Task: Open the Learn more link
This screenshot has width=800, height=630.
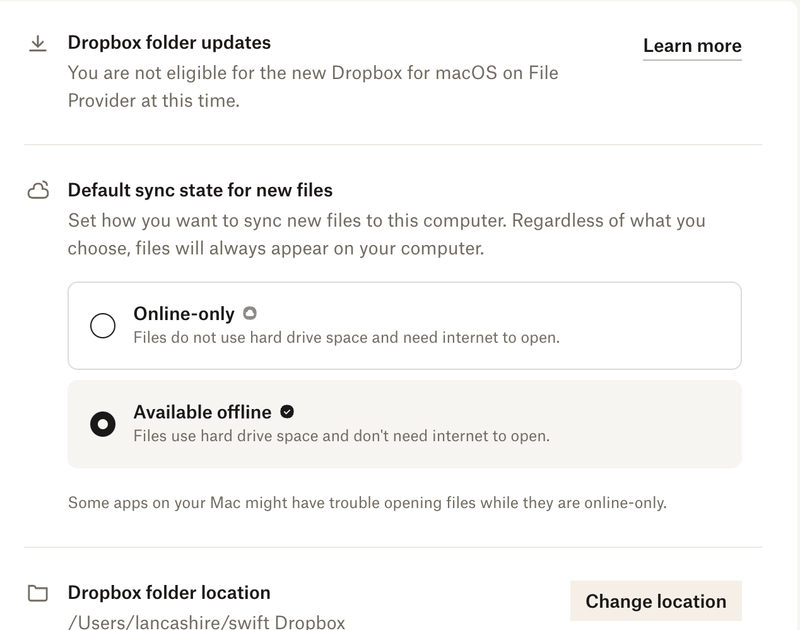Action: pyautogui.click(x=692, y=46)
